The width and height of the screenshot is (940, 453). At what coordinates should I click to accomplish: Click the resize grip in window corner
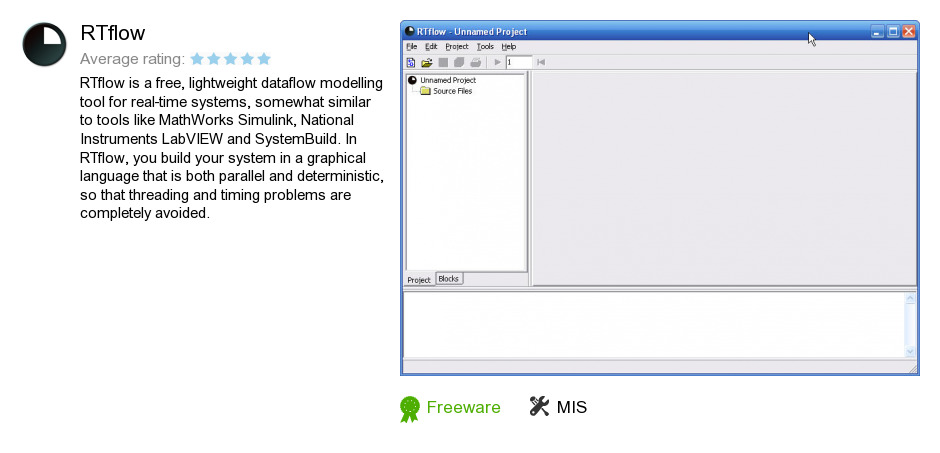point(913,370)
